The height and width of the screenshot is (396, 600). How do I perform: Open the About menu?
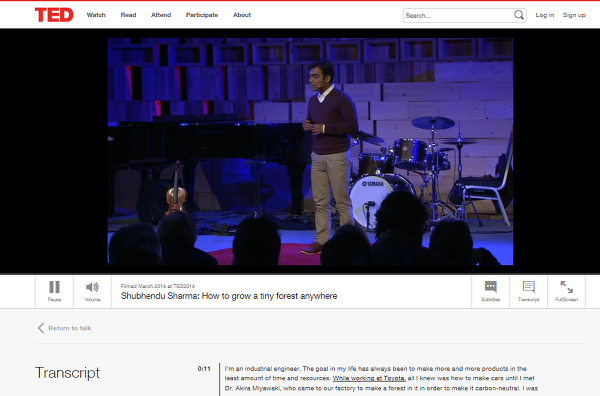(x=242, y=15)
